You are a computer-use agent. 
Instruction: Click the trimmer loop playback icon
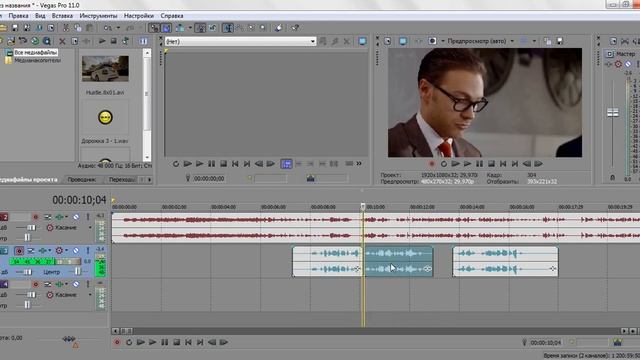pyautogui.click(x=176, y=164)
